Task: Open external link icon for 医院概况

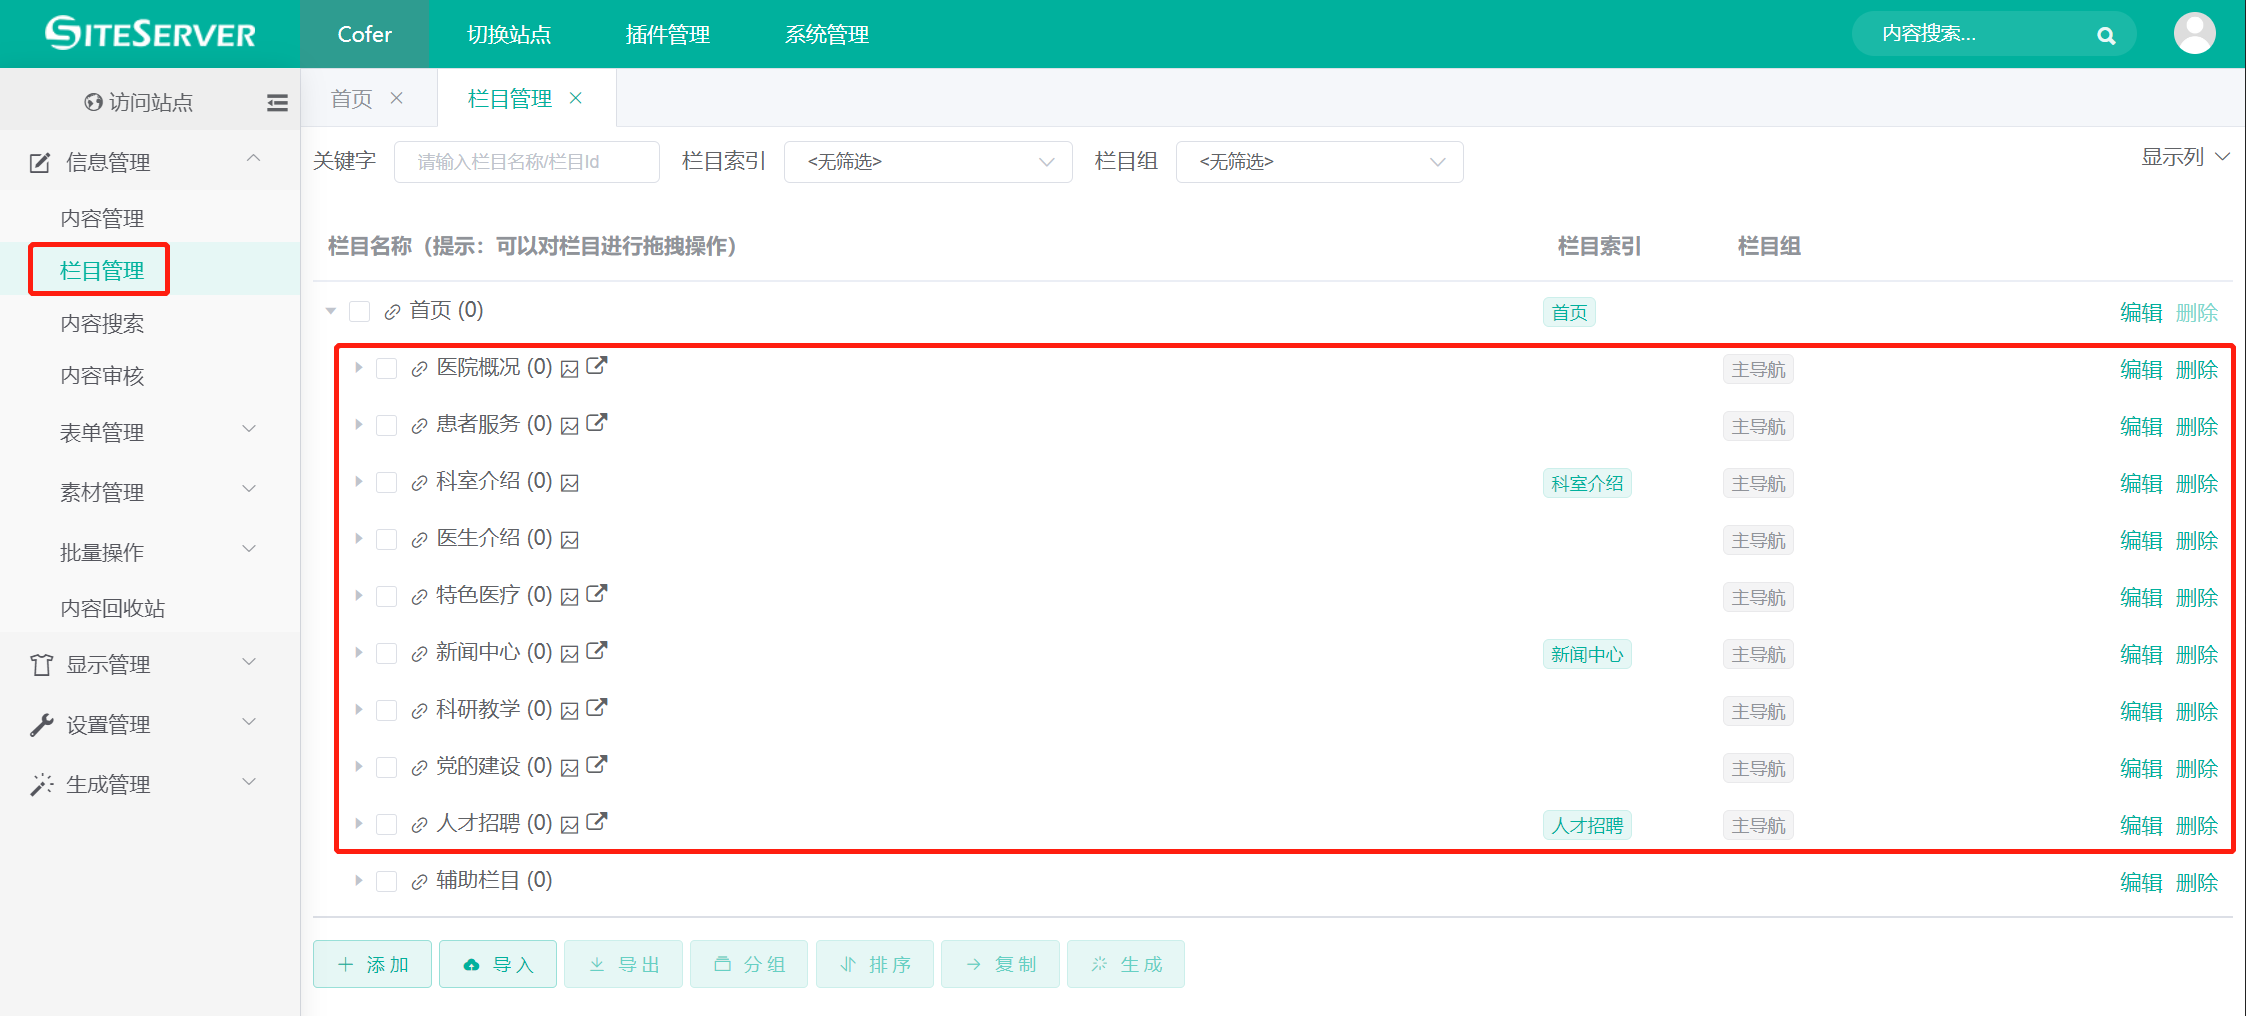Action: tap(596, 366)
